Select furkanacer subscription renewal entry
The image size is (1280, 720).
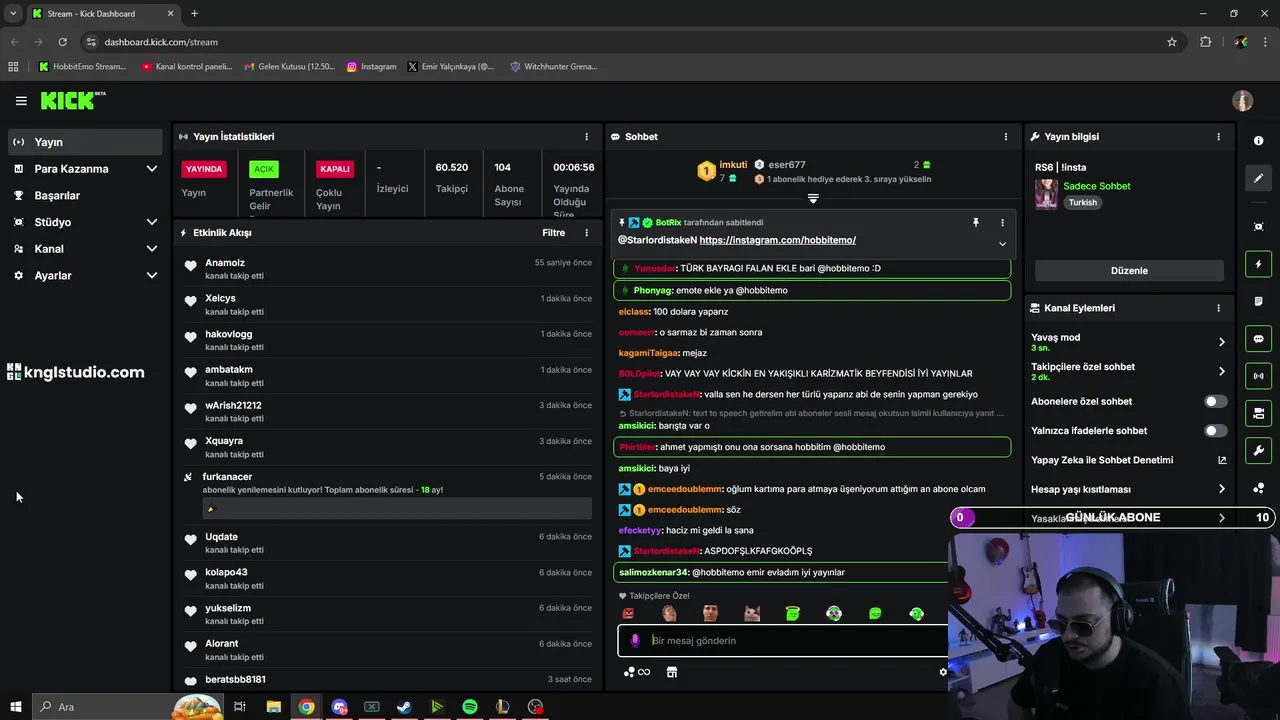(x=388, y=494)
